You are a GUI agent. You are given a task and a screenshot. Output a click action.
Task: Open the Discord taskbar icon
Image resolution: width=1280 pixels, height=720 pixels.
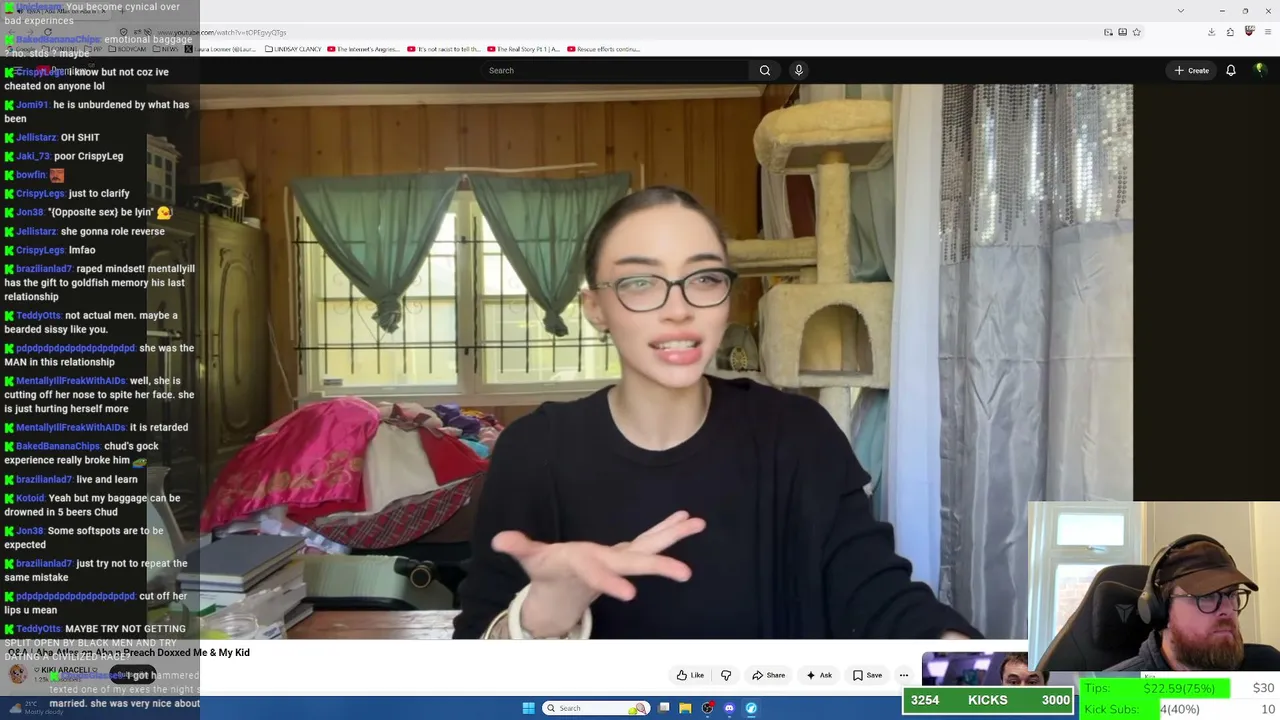click(x=729, y=708)
